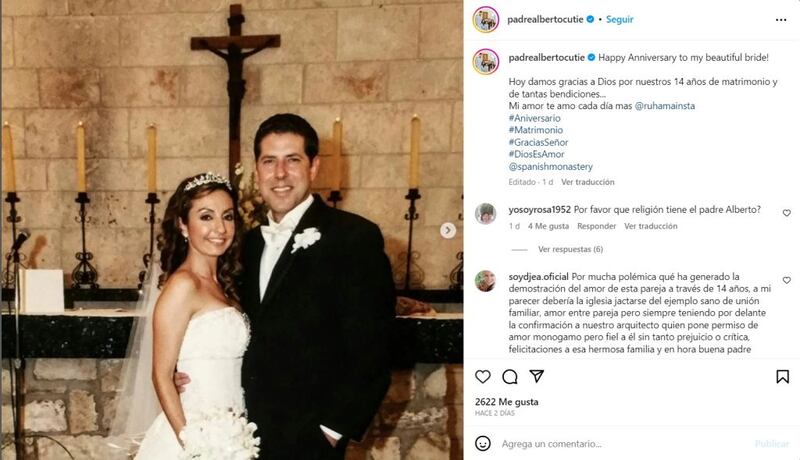Open padrealbertocutie profile avatar in header
Image resolution: width=800 pixels, height=460 pixels.
coord(486,19)
